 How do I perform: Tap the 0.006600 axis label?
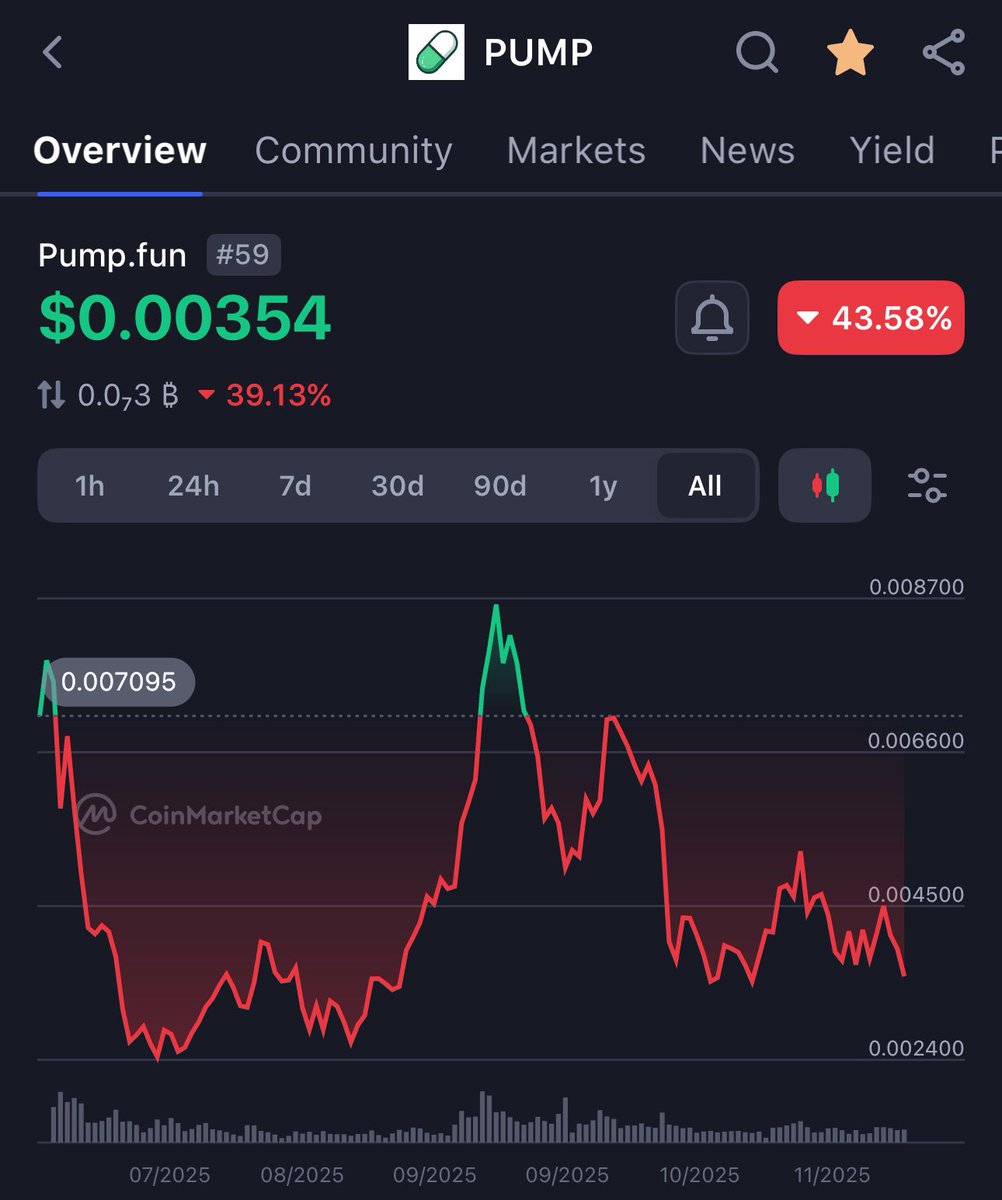pos(916,741)
